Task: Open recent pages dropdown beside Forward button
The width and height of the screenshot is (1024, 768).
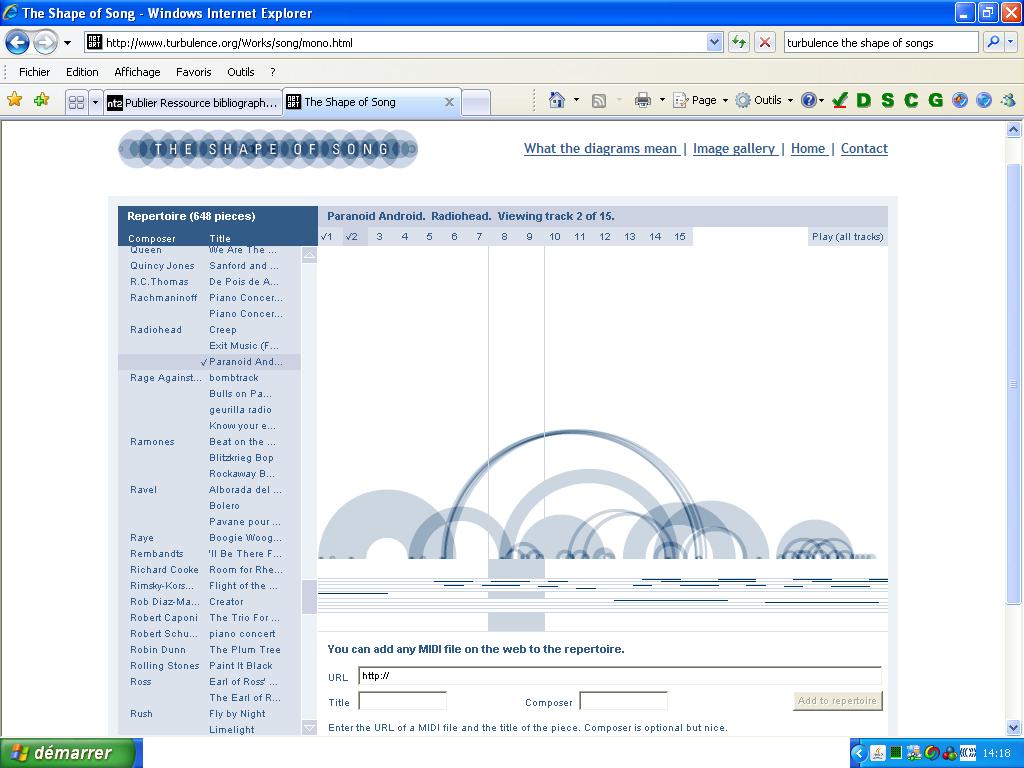Action: pos(67,43)
